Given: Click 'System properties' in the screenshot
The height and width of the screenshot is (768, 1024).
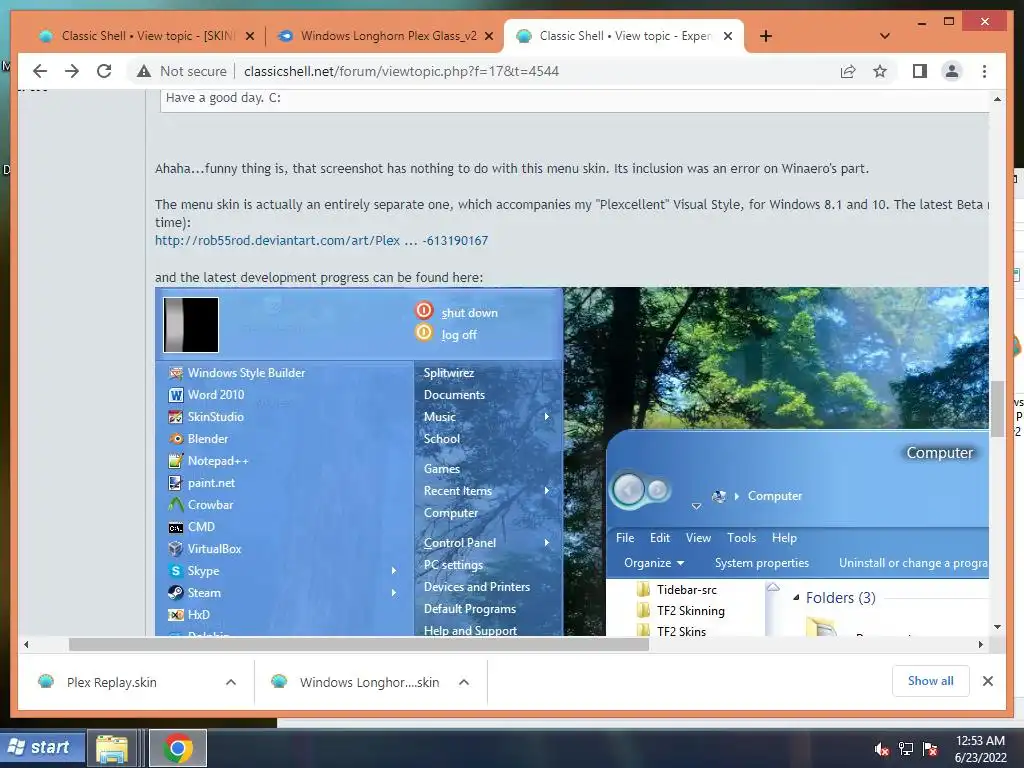Looking at the screenshot, I should pos(761,563).
